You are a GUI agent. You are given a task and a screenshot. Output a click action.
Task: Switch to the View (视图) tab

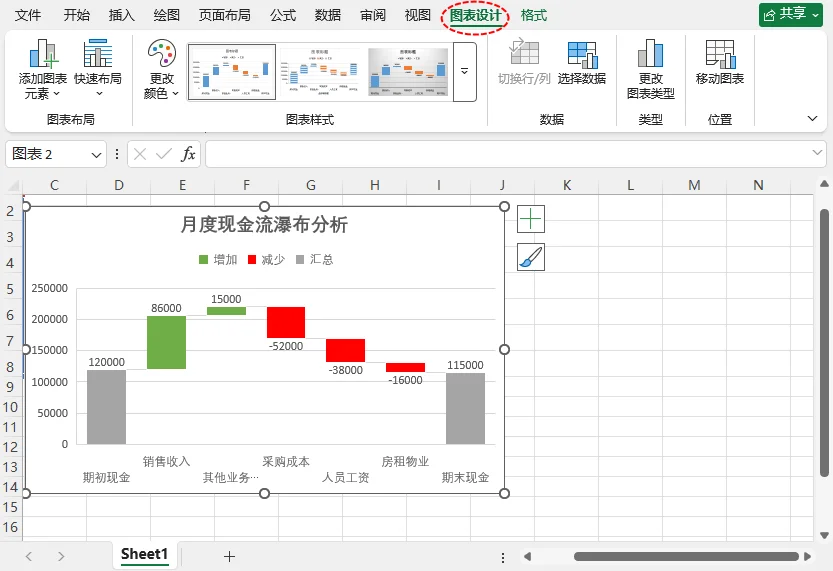coord(418,15)
